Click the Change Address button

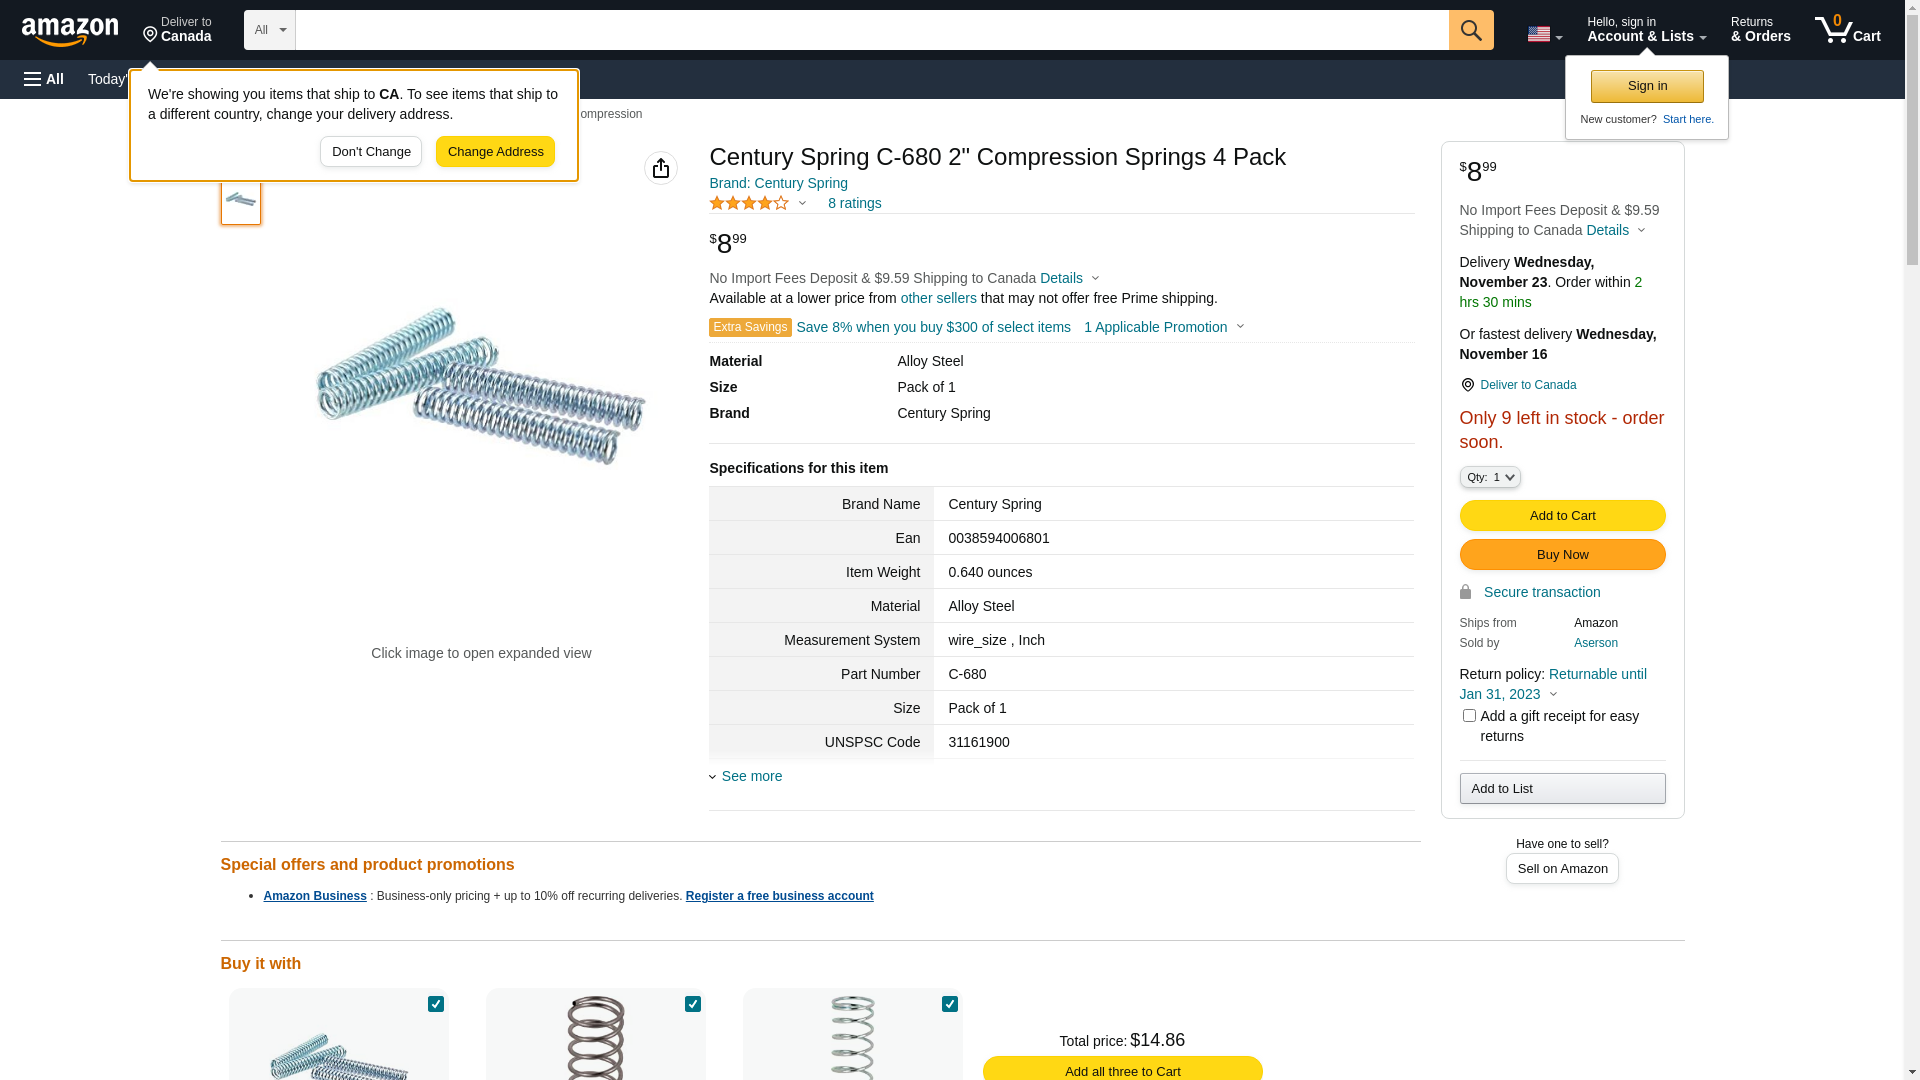(495, 152)
